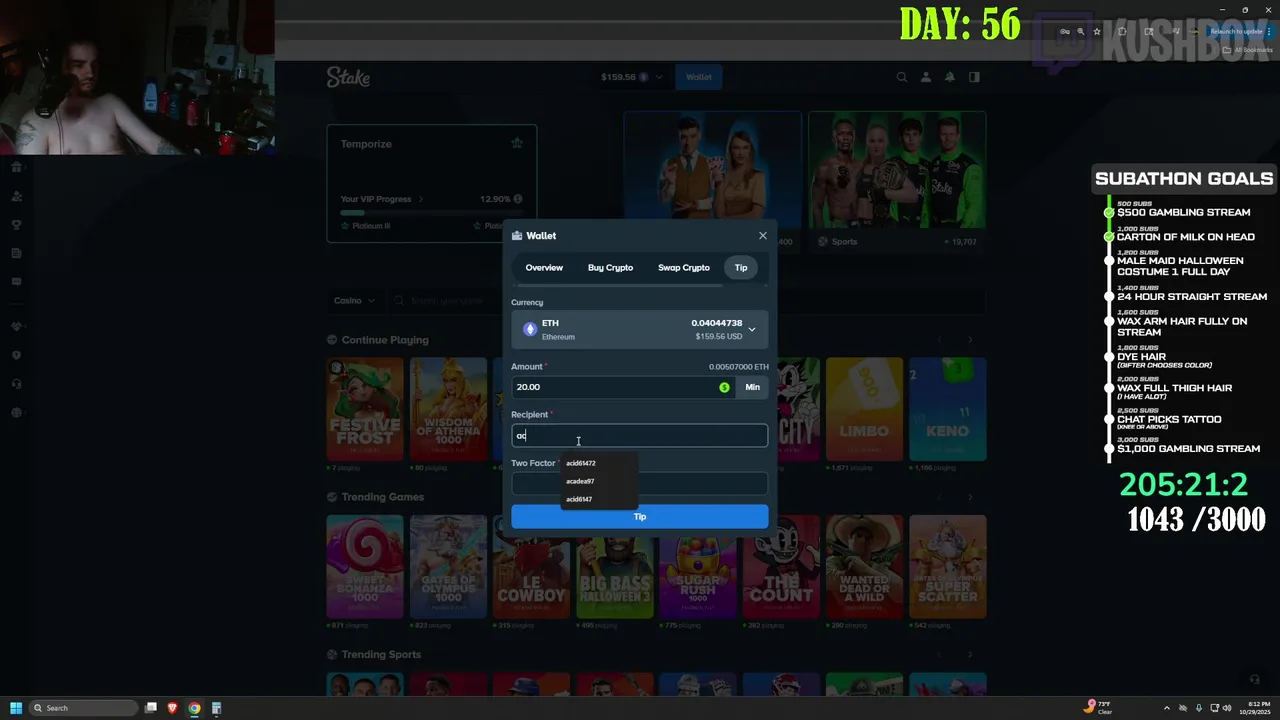Open The Count game

[x=781, y=567]
